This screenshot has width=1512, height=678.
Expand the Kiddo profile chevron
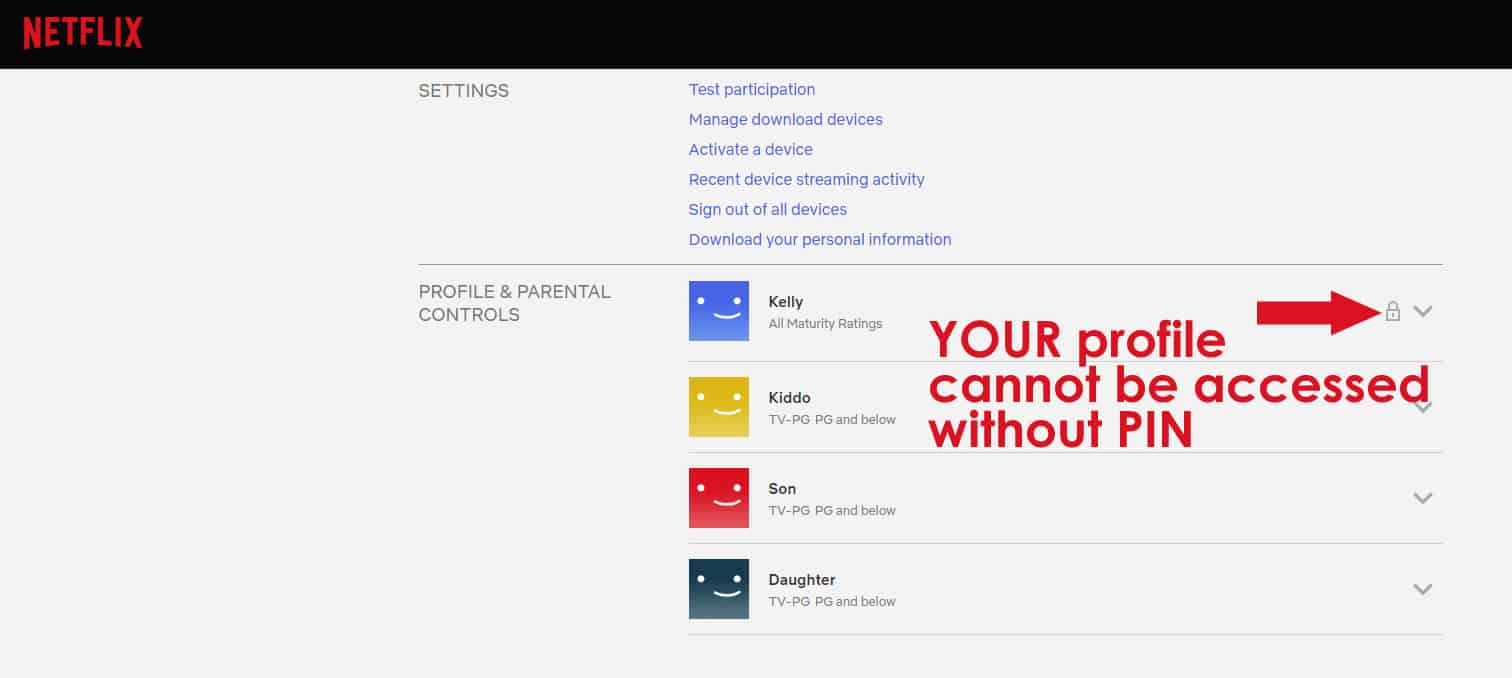pos(1423,407)
